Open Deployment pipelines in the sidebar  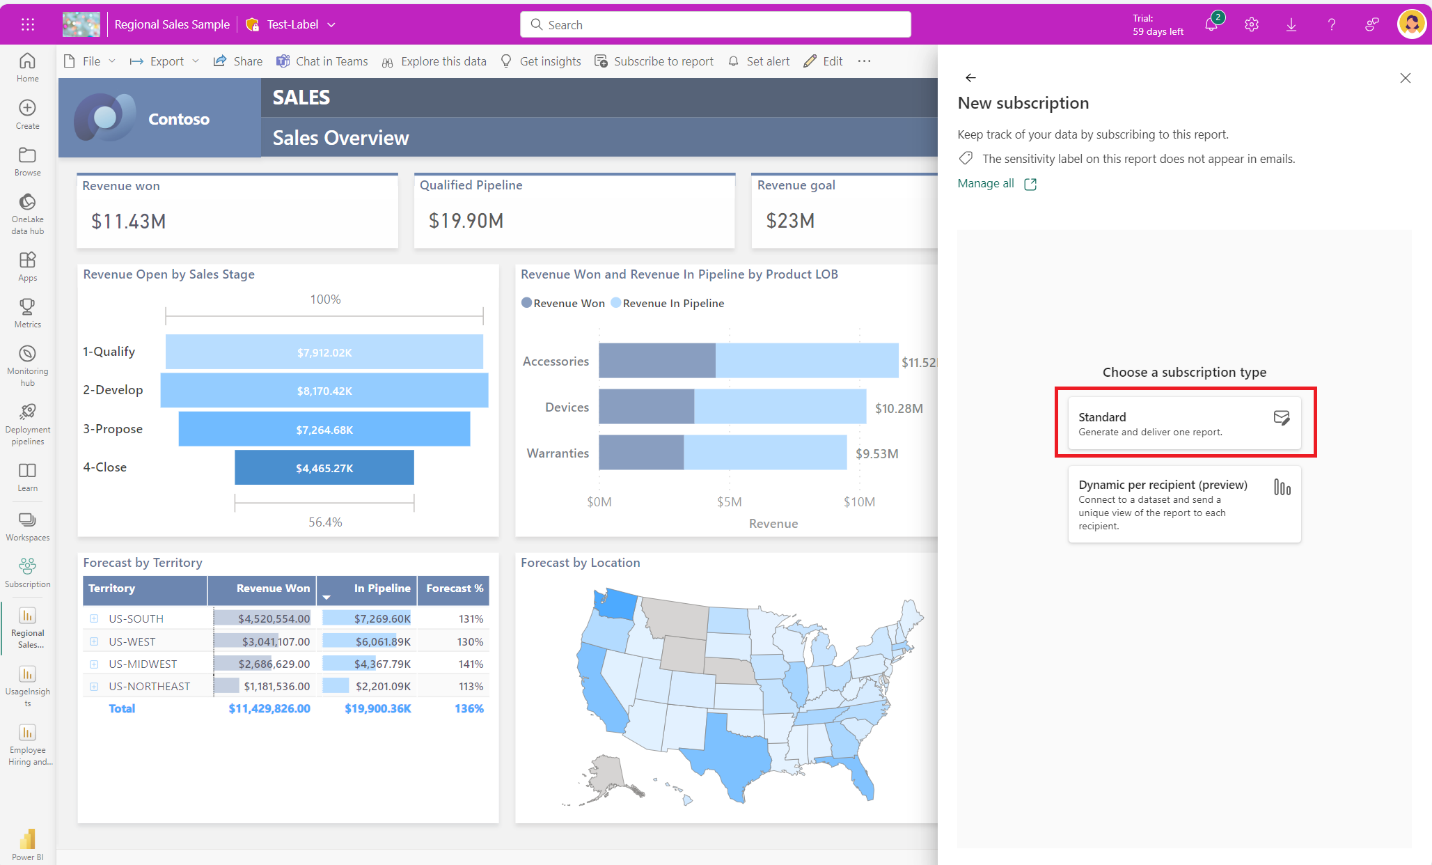[27, 424]
